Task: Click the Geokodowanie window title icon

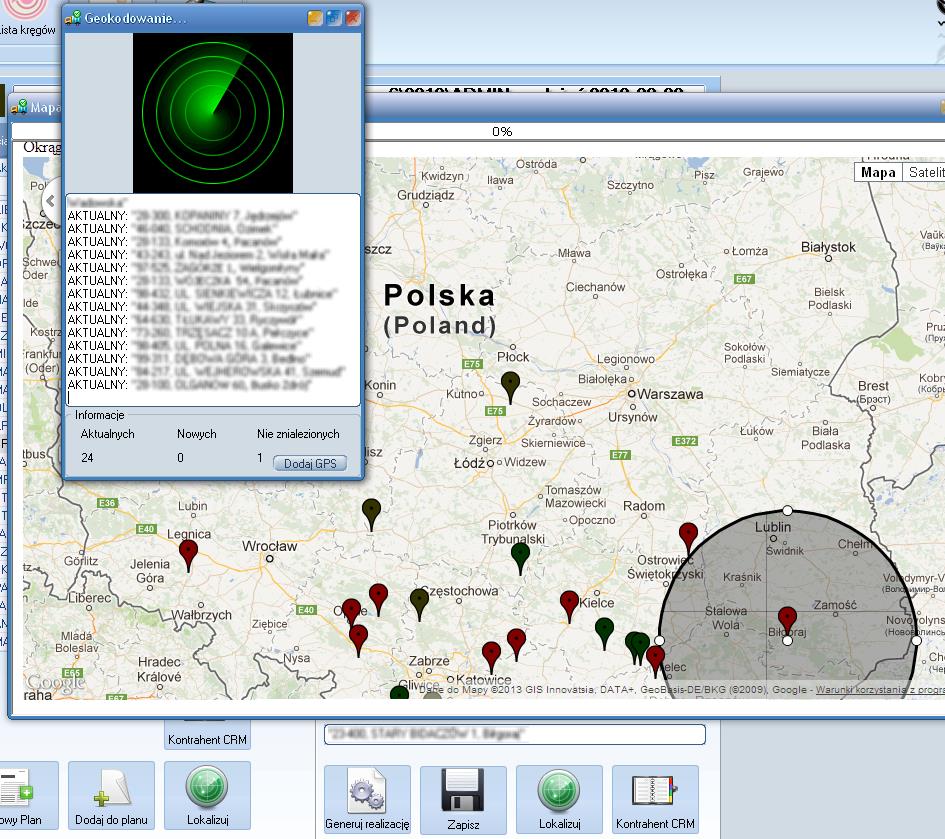Action: click(x=73, y=18)
